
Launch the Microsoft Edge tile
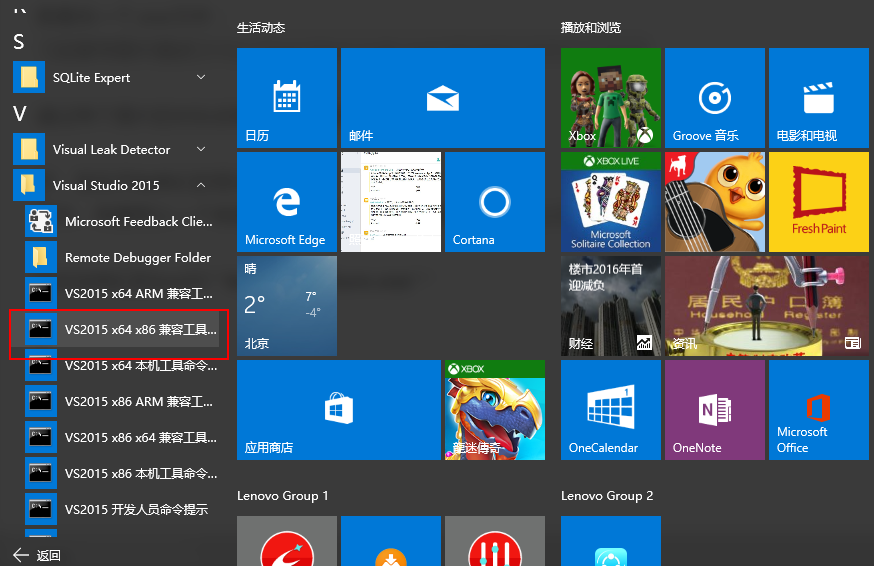pos(287,202)
